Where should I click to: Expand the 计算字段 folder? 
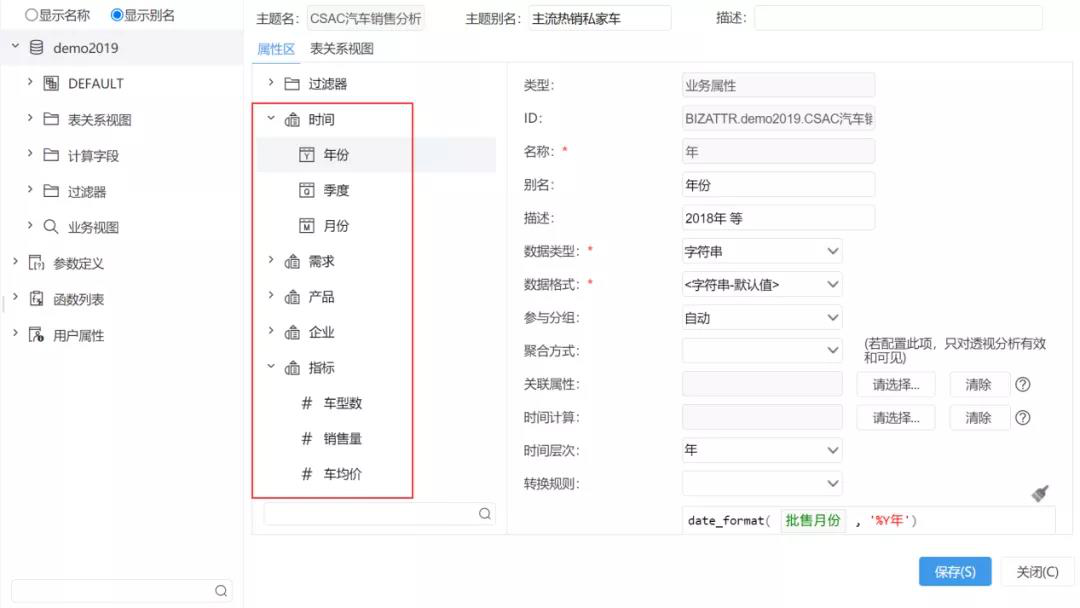coord(30,154)
